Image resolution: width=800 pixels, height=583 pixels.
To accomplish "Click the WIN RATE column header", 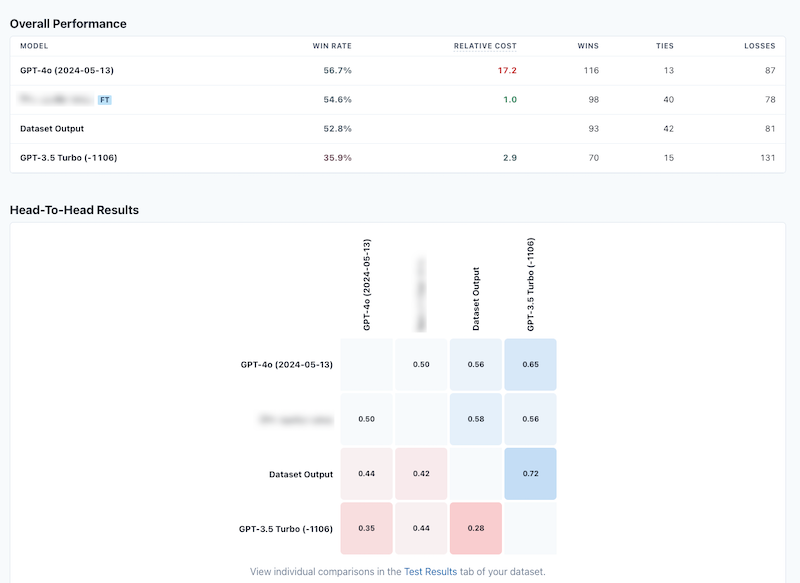I will [334, 46].
